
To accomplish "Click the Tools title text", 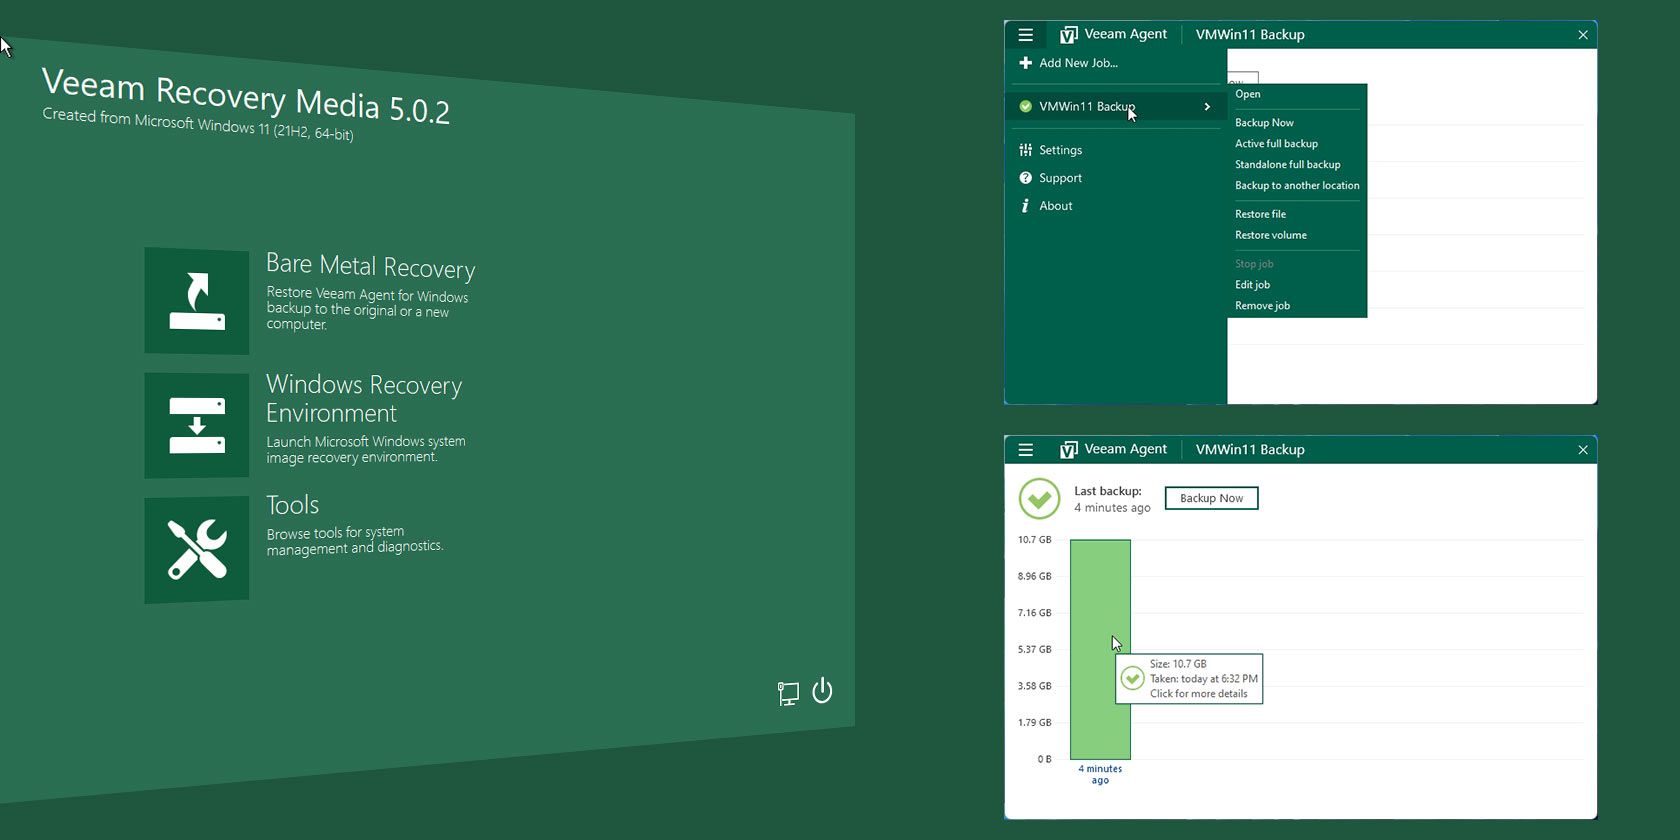I will [x=292, y=505].
